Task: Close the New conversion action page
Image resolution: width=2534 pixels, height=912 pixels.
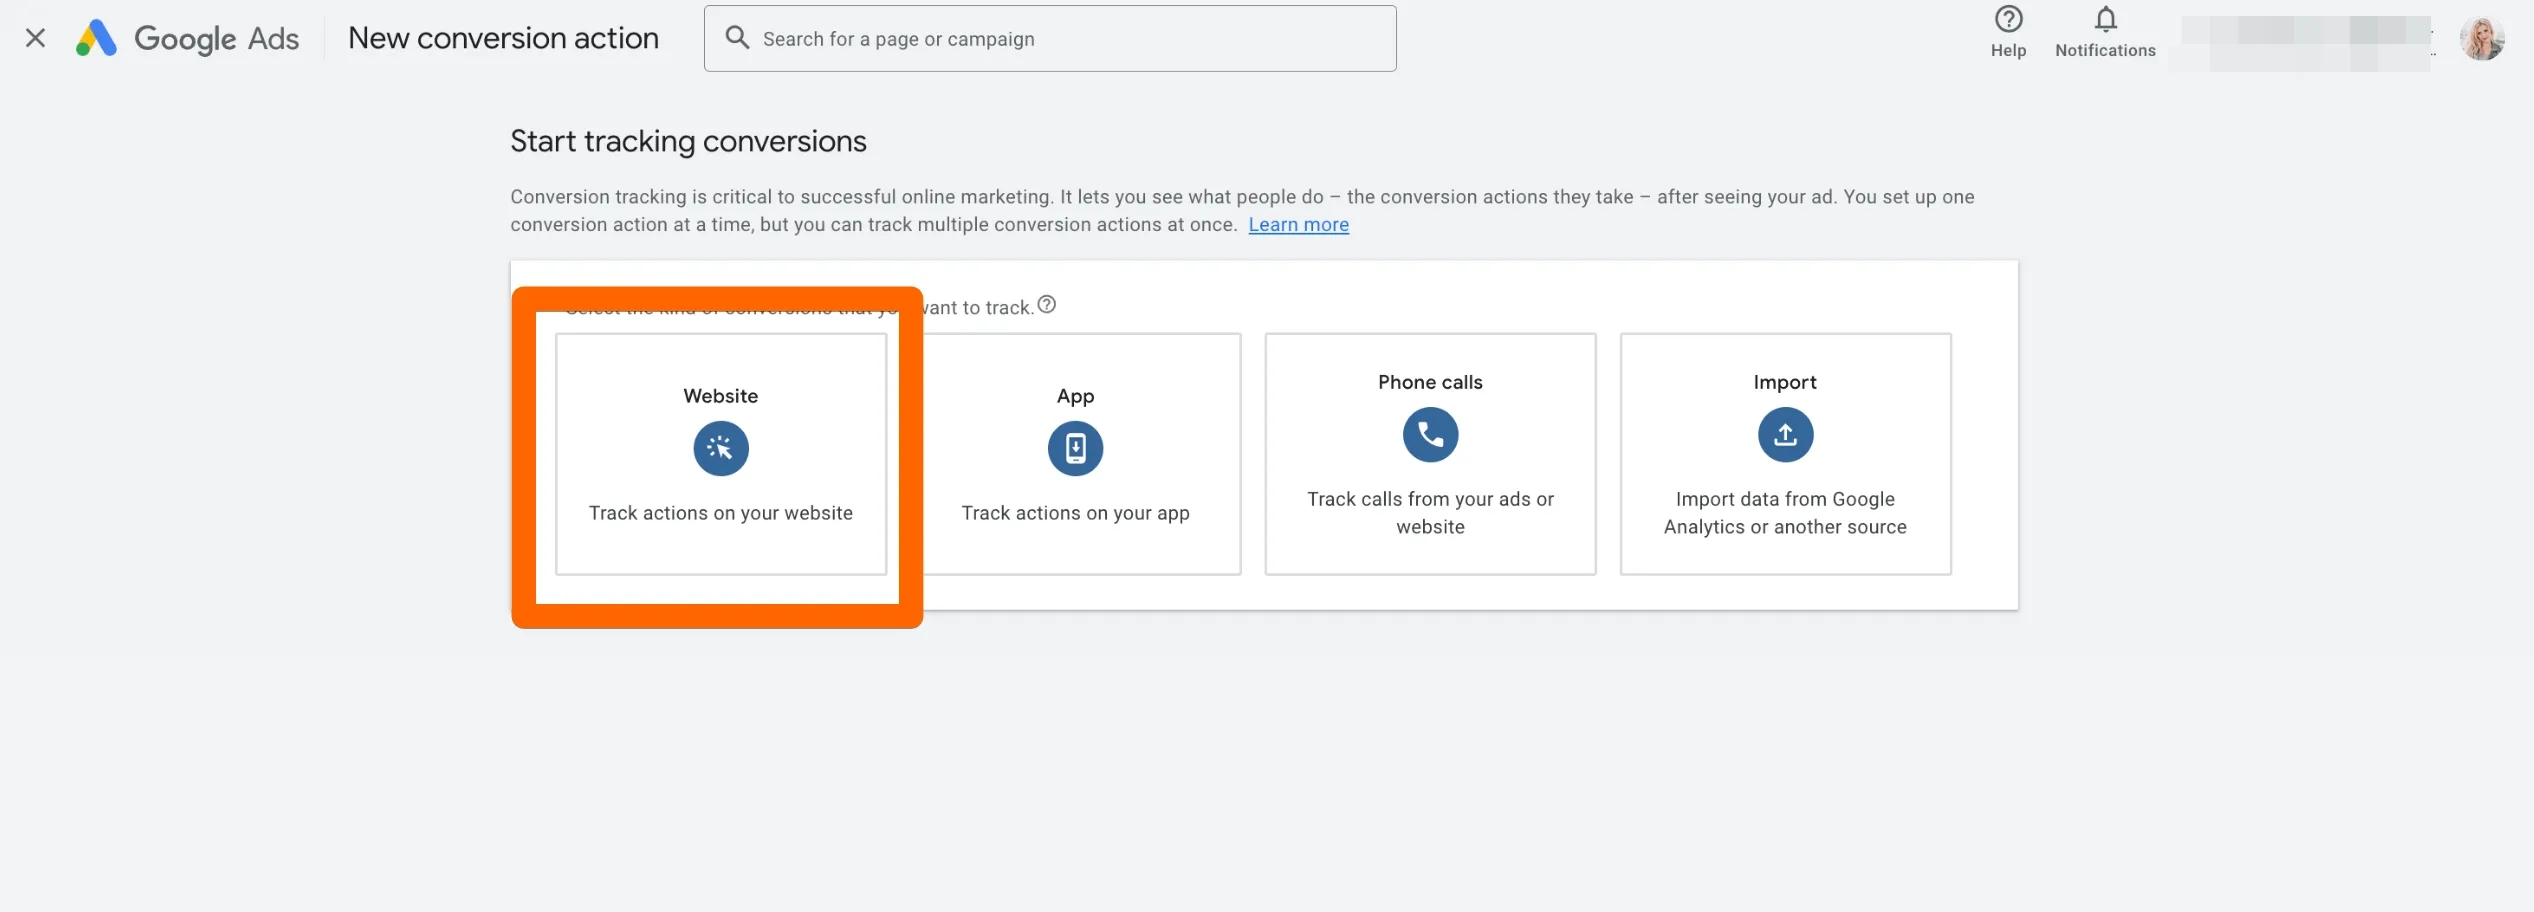Action: click(x=35, y=38)
